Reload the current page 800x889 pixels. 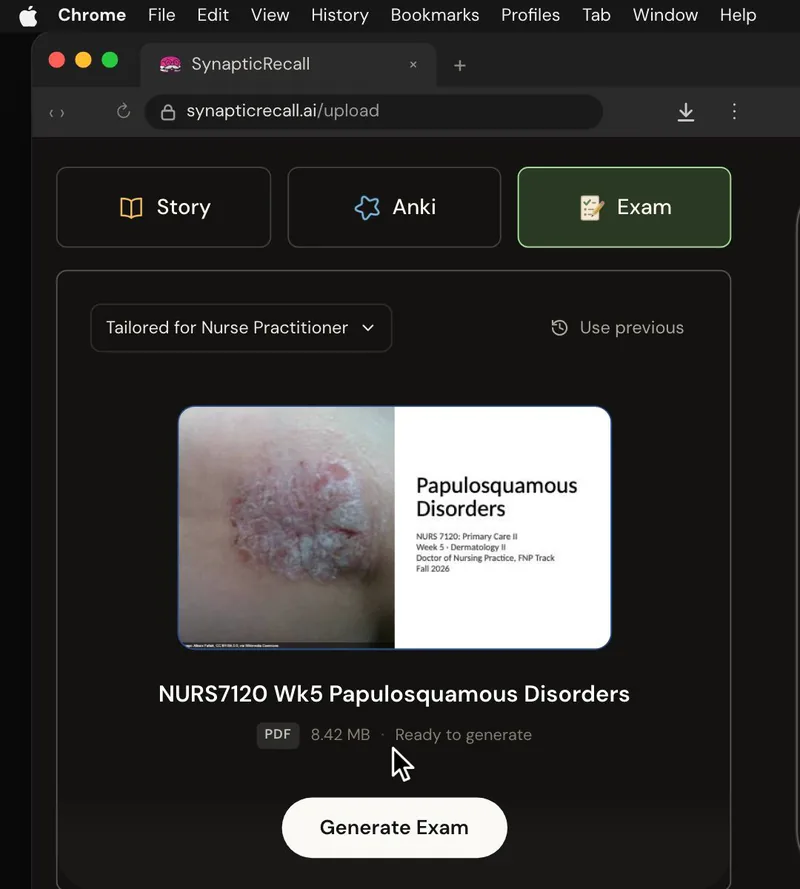tap(123, 111)
